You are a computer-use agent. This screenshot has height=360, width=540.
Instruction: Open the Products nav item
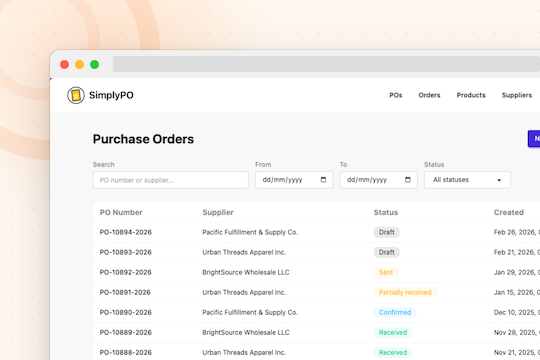coord(471,95)
